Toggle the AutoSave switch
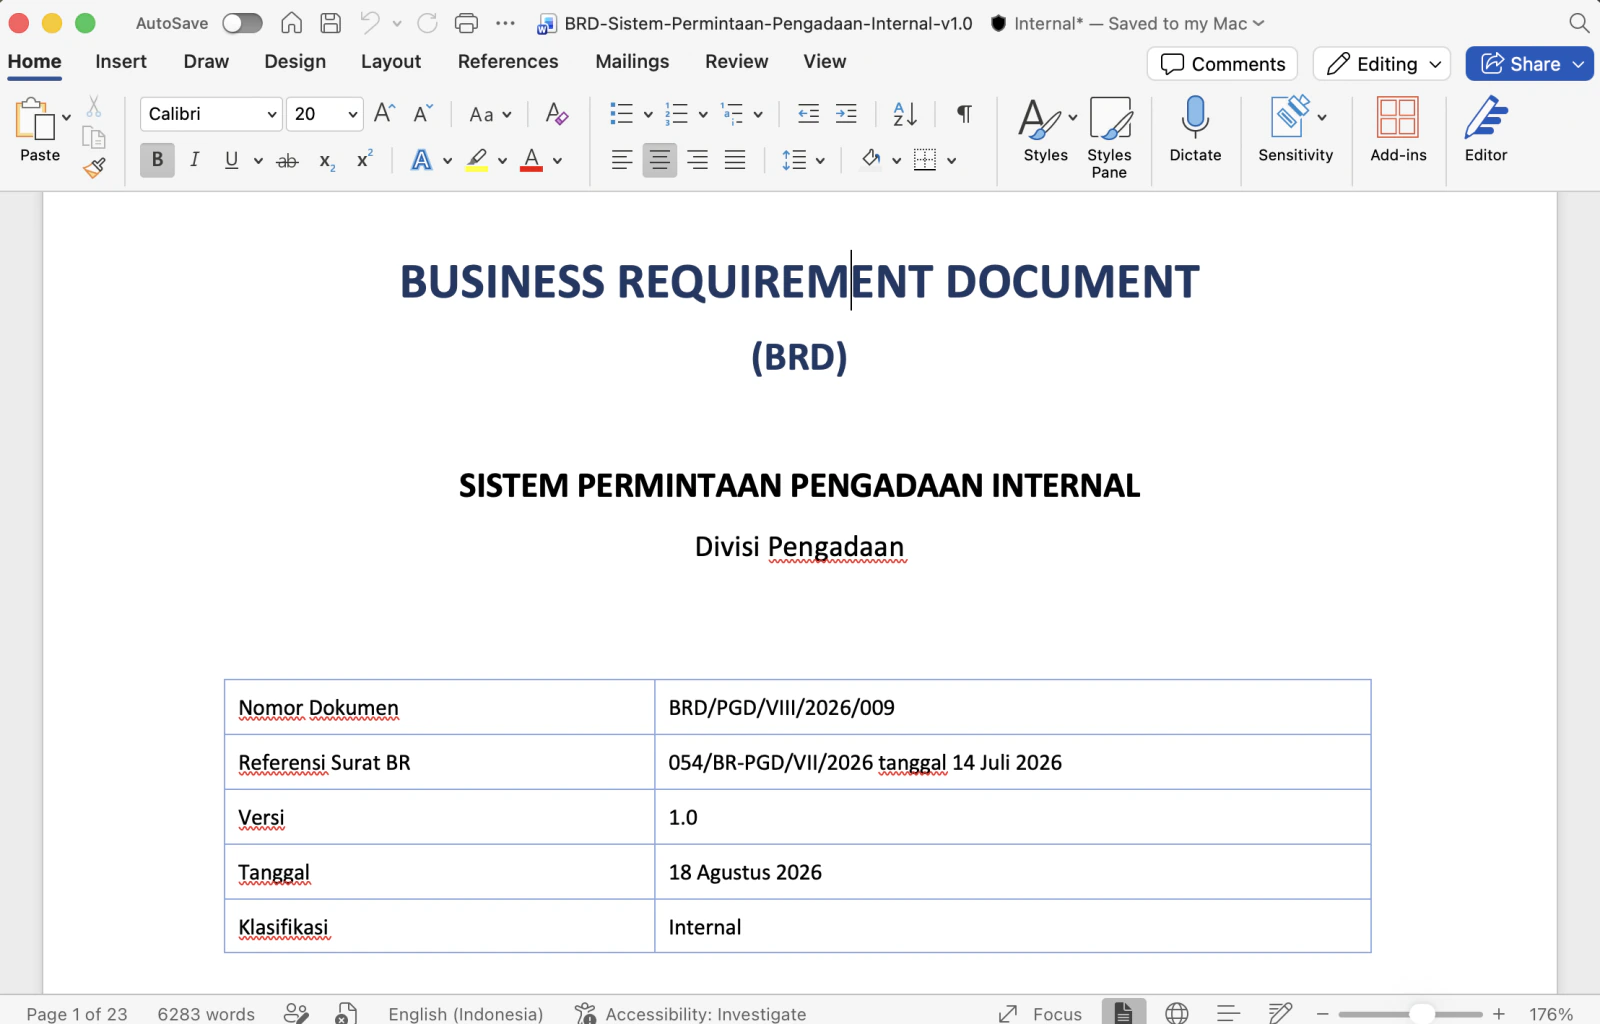This screenshot has width=1600, height=1024. coord(242,23)
